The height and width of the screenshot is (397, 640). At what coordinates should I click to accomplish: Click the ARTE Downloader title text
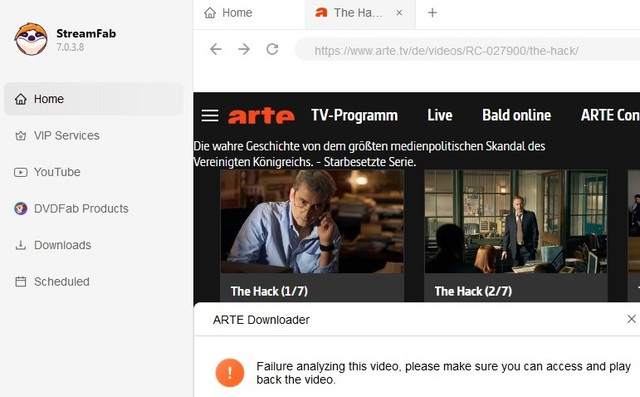[x=261, y=320]
